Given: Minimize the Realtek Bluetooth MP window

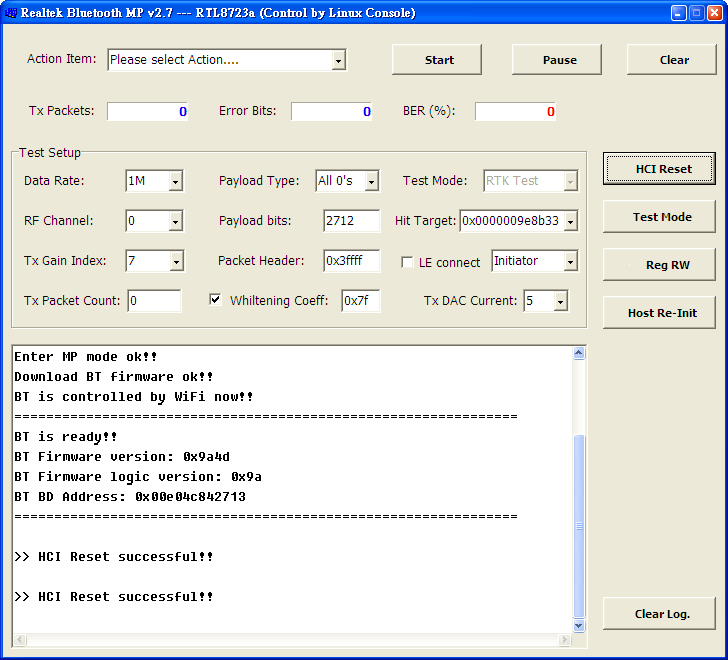Looking at the screenshot, I should [x=678, y=13].
